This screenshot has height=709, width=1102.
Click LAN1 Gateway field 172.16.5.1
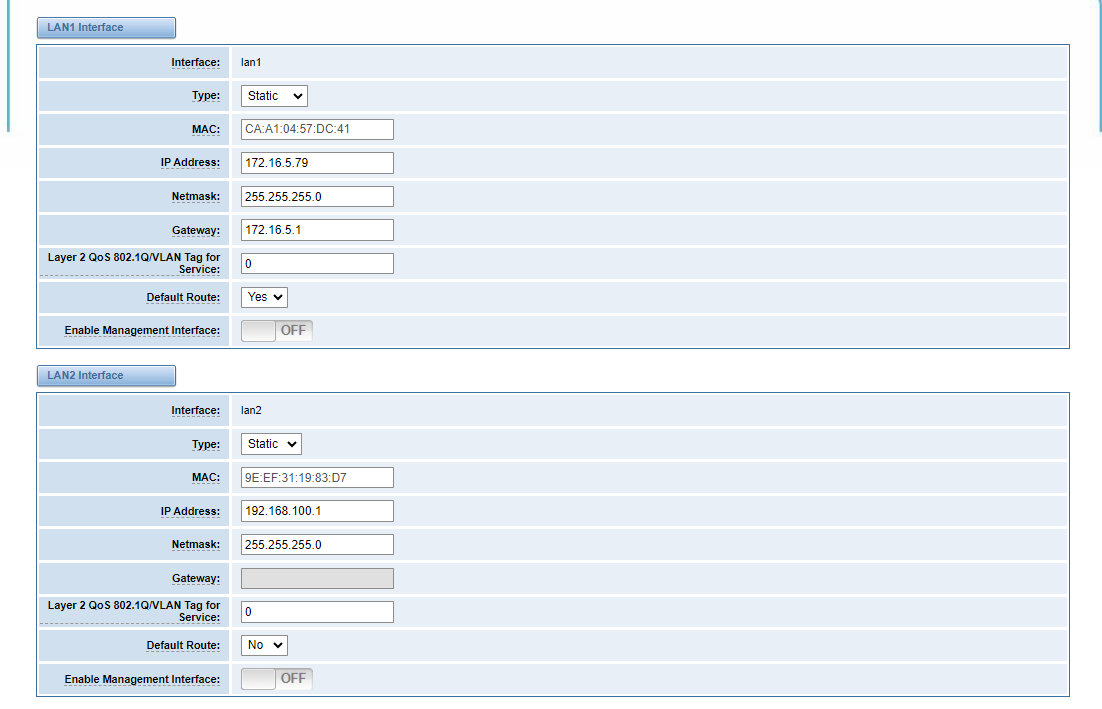coord(317,230)
